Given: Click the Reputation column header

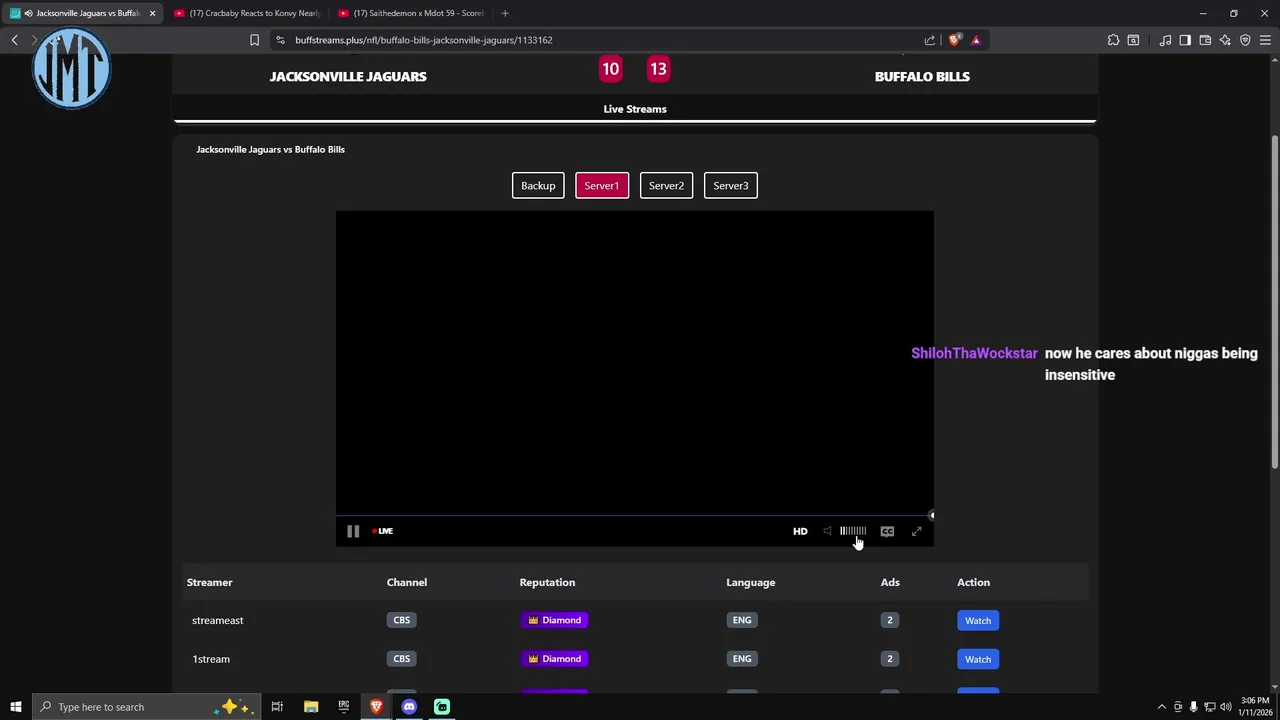Looking at the screenshot, I should (547, 582).
